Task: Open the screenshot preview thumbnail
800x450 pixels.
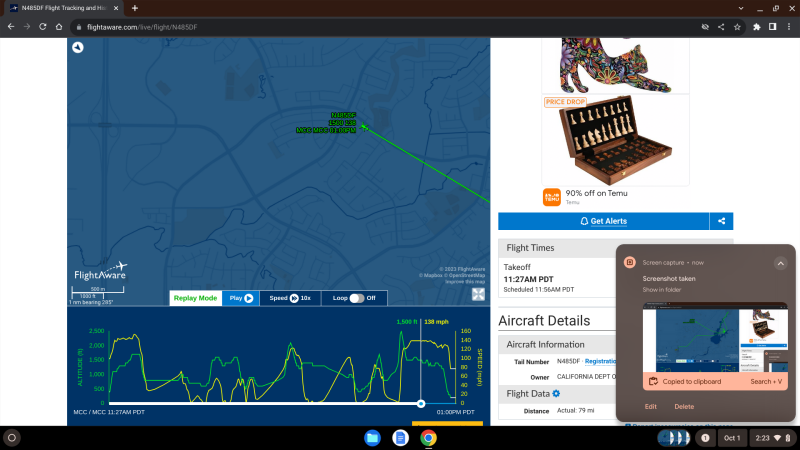Action: pyautogui.click(x=715, y=337)
